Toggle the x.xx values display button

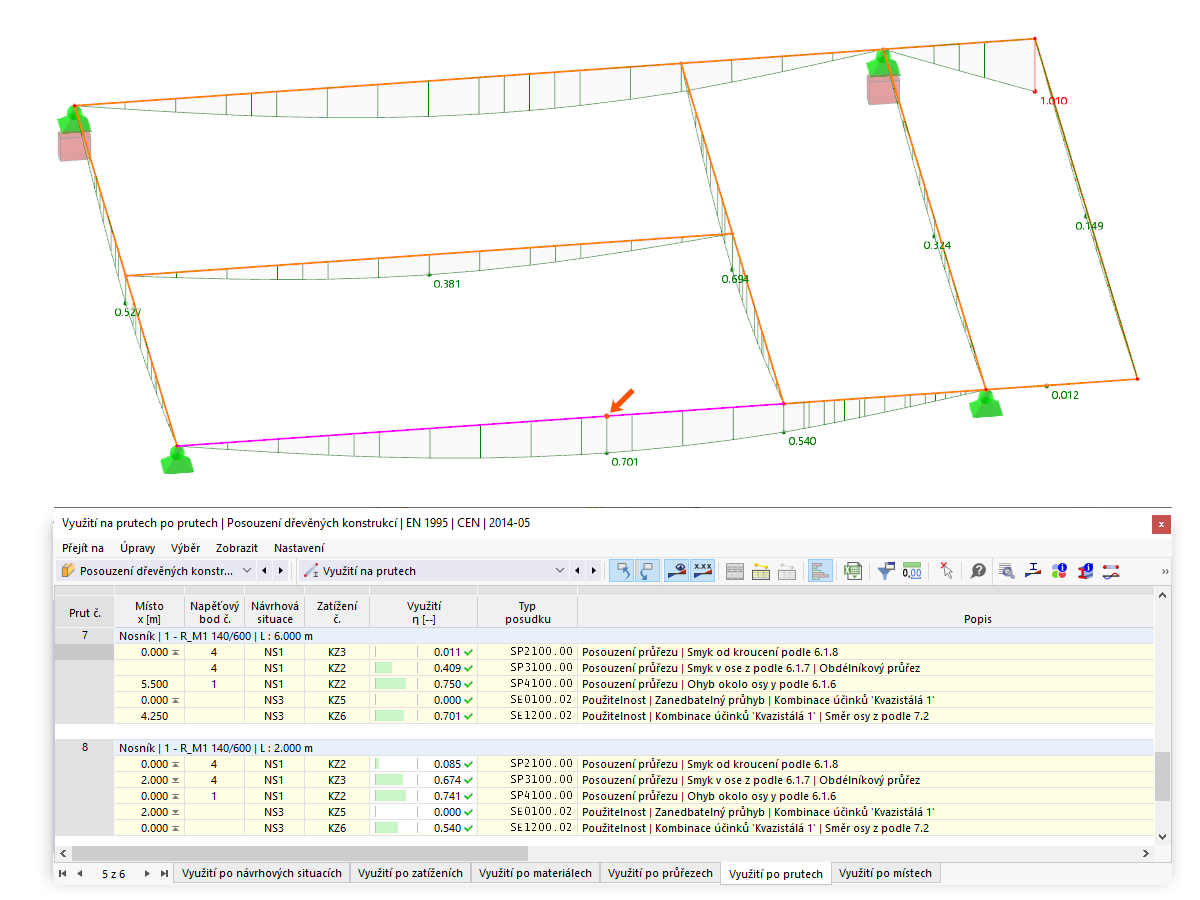pyautogui.click(x=702, y=571)
